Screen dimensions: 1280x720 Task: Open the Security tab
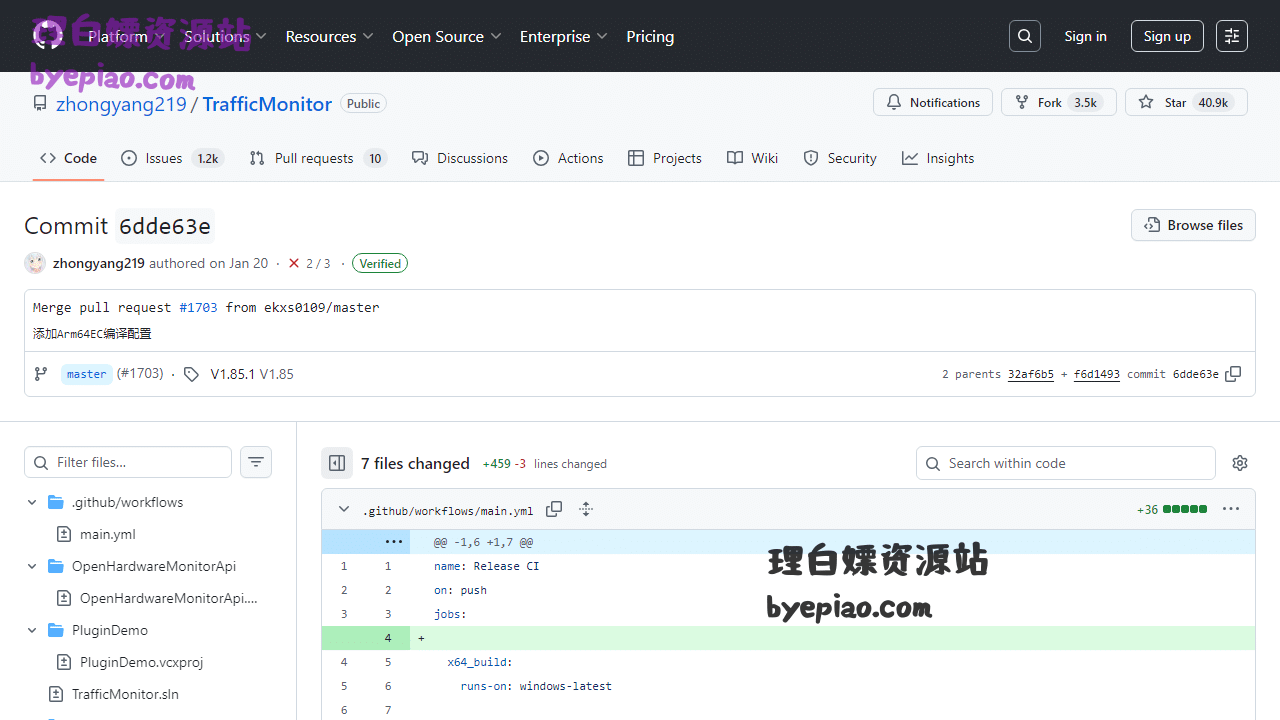[x=840, y=158]
